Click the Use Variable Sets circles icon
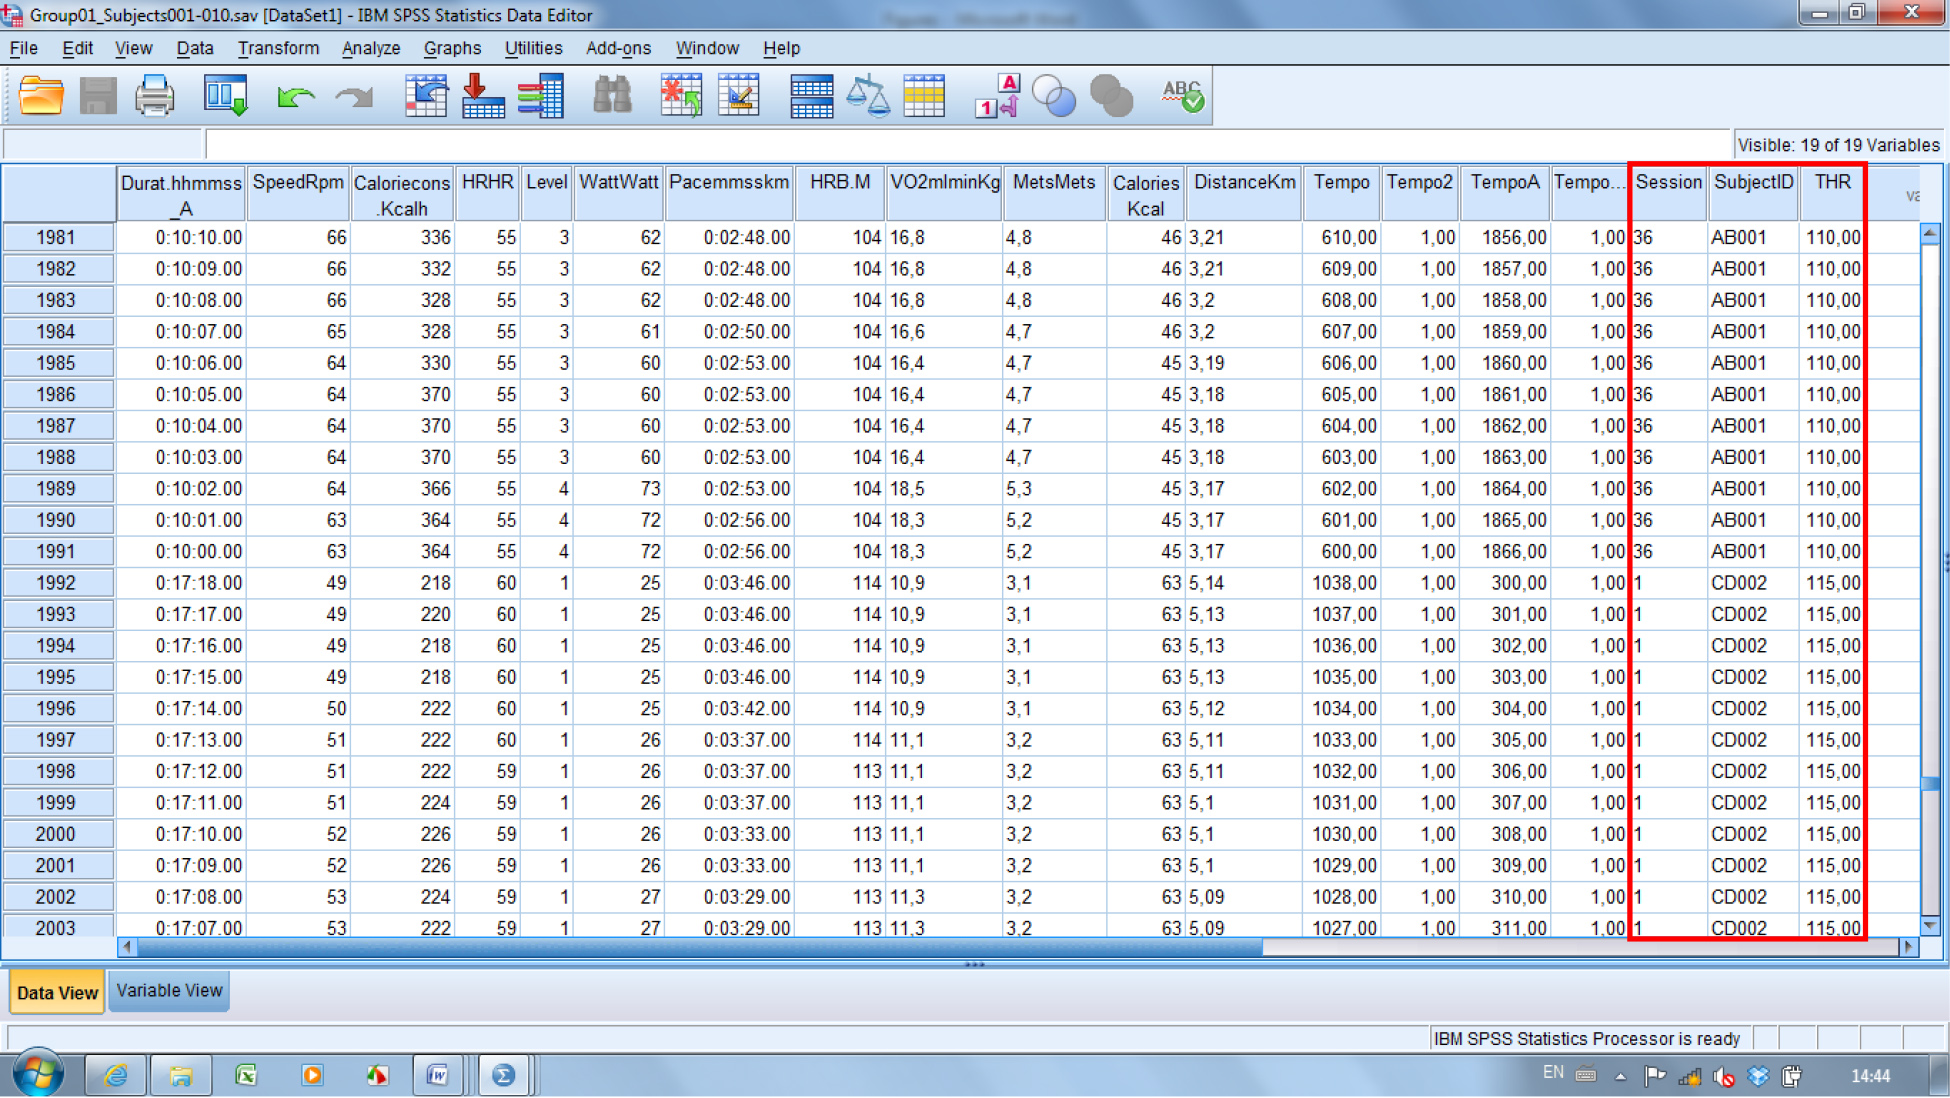Image resolution: width=1950 pixels, height=1098 pixels. 1054,97
